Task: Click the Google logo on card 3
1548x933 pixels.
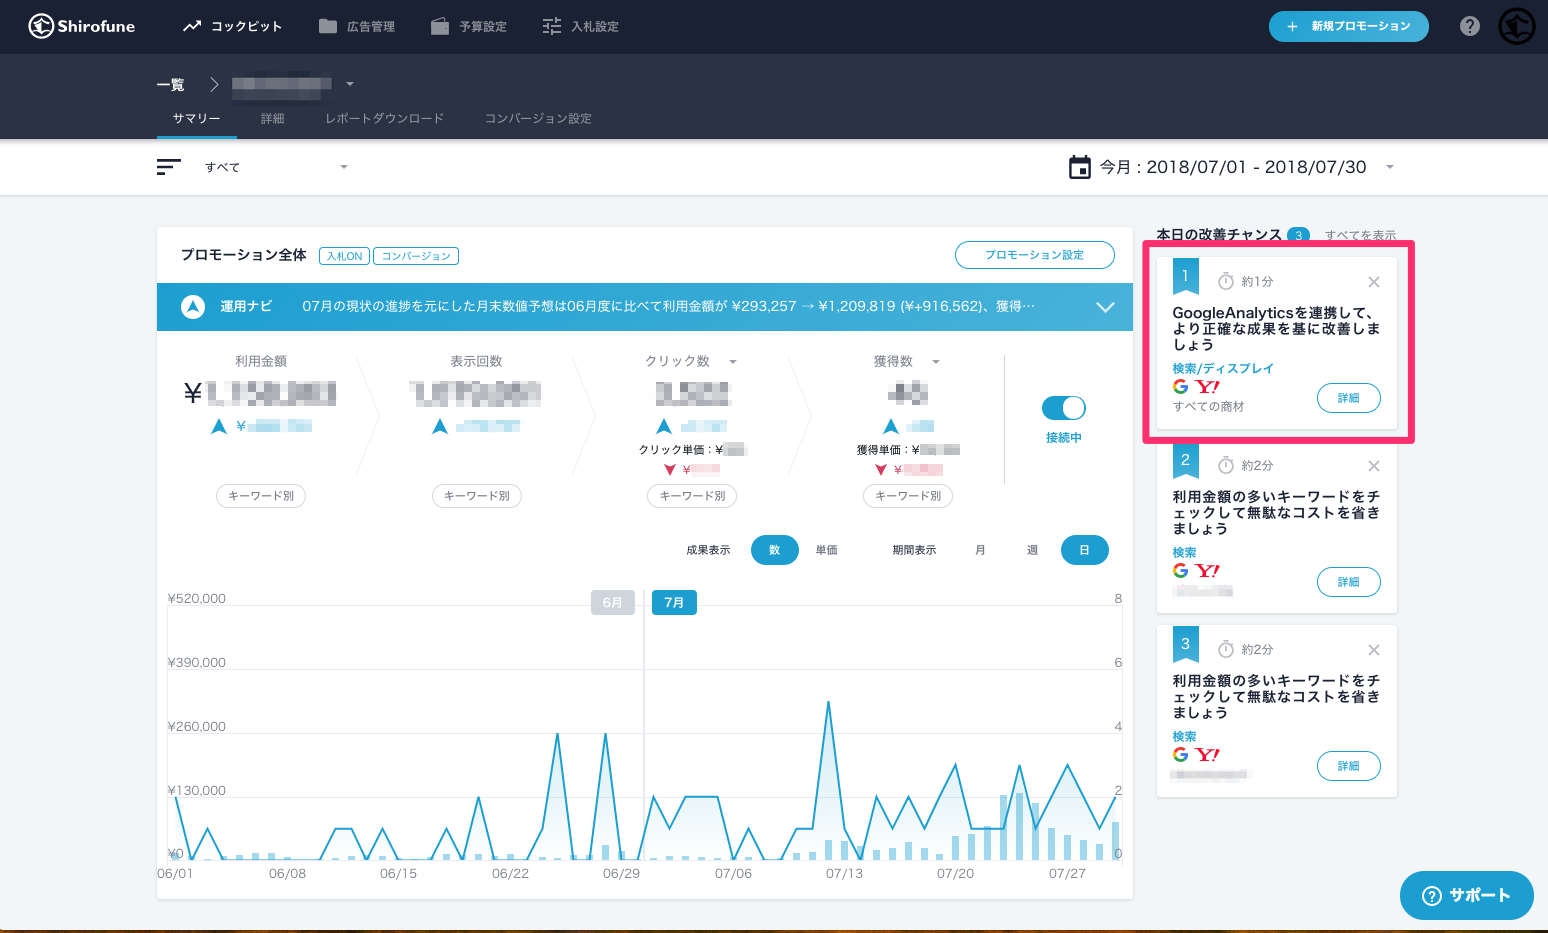Action: click(1181, 755)
